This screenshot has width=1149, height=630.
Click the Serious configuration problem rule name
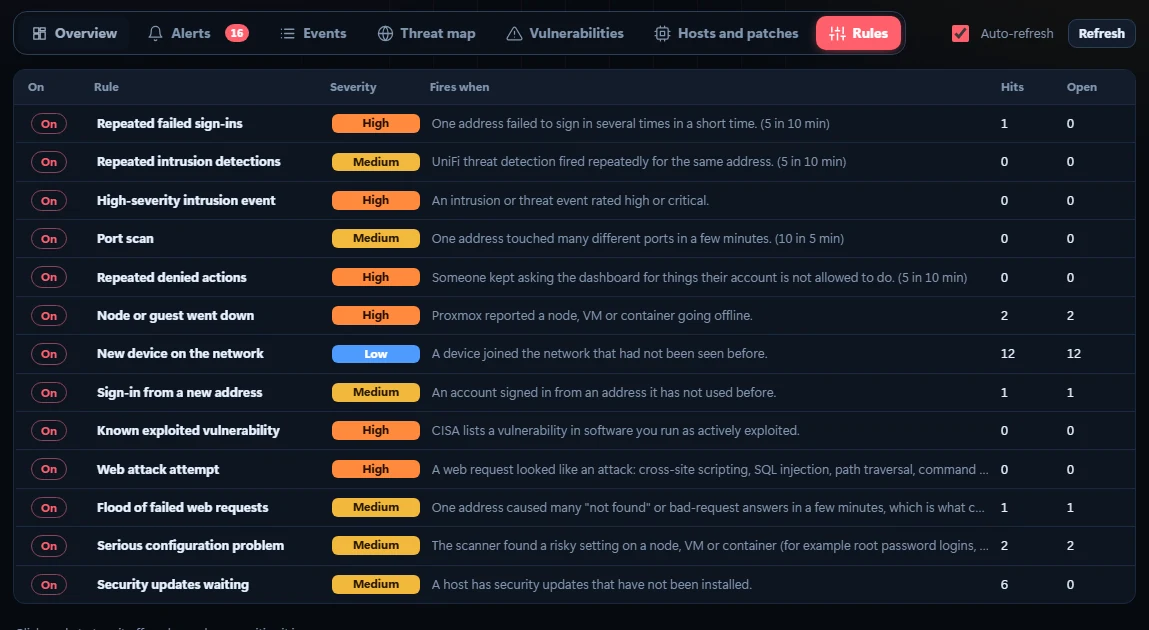click(191, 546)
